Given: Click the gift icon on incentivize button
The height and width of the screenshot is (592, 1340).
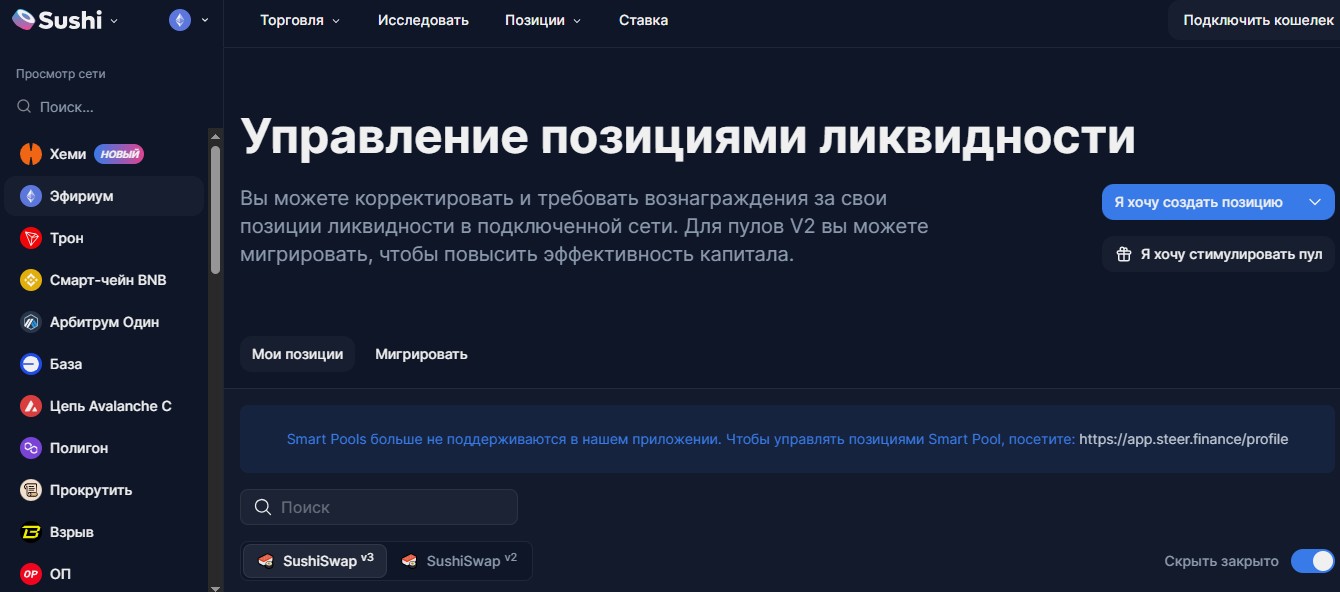Looking at the screenshot, I should pos(1124,254).
